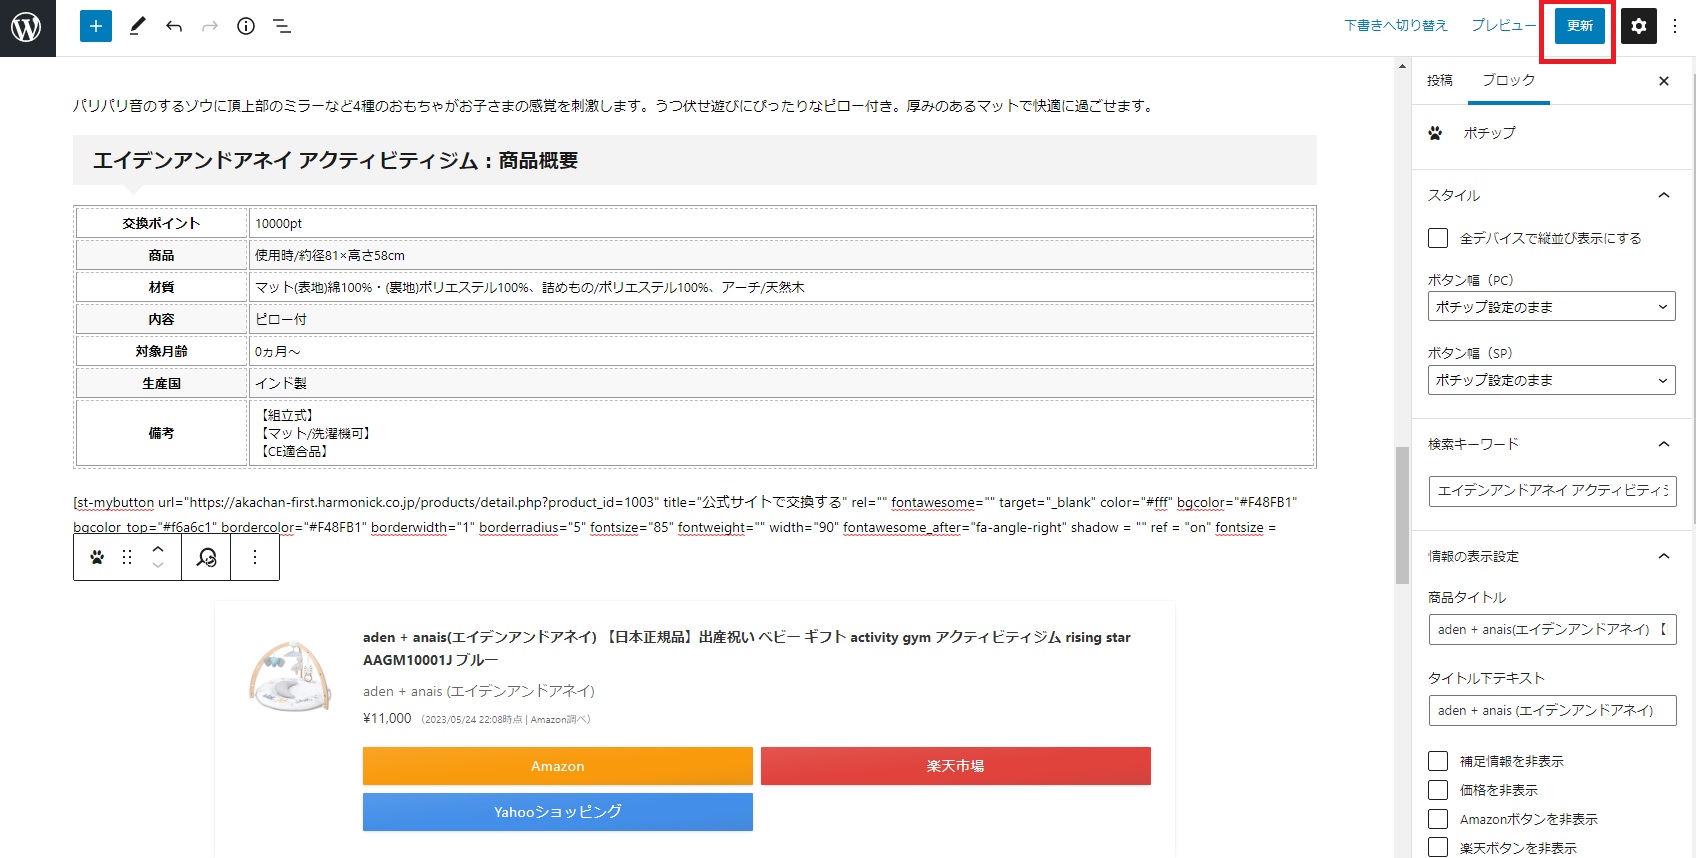This screenshot has width=1696, height=858.
Task: Click the blue 更新 button
Action: click(x=1580, y=26)
